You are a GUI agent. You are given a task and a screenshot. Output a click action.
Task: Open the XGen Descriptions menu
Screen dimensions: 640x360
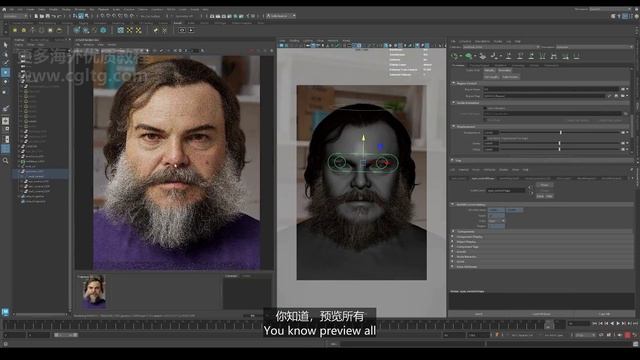point(482,42)
